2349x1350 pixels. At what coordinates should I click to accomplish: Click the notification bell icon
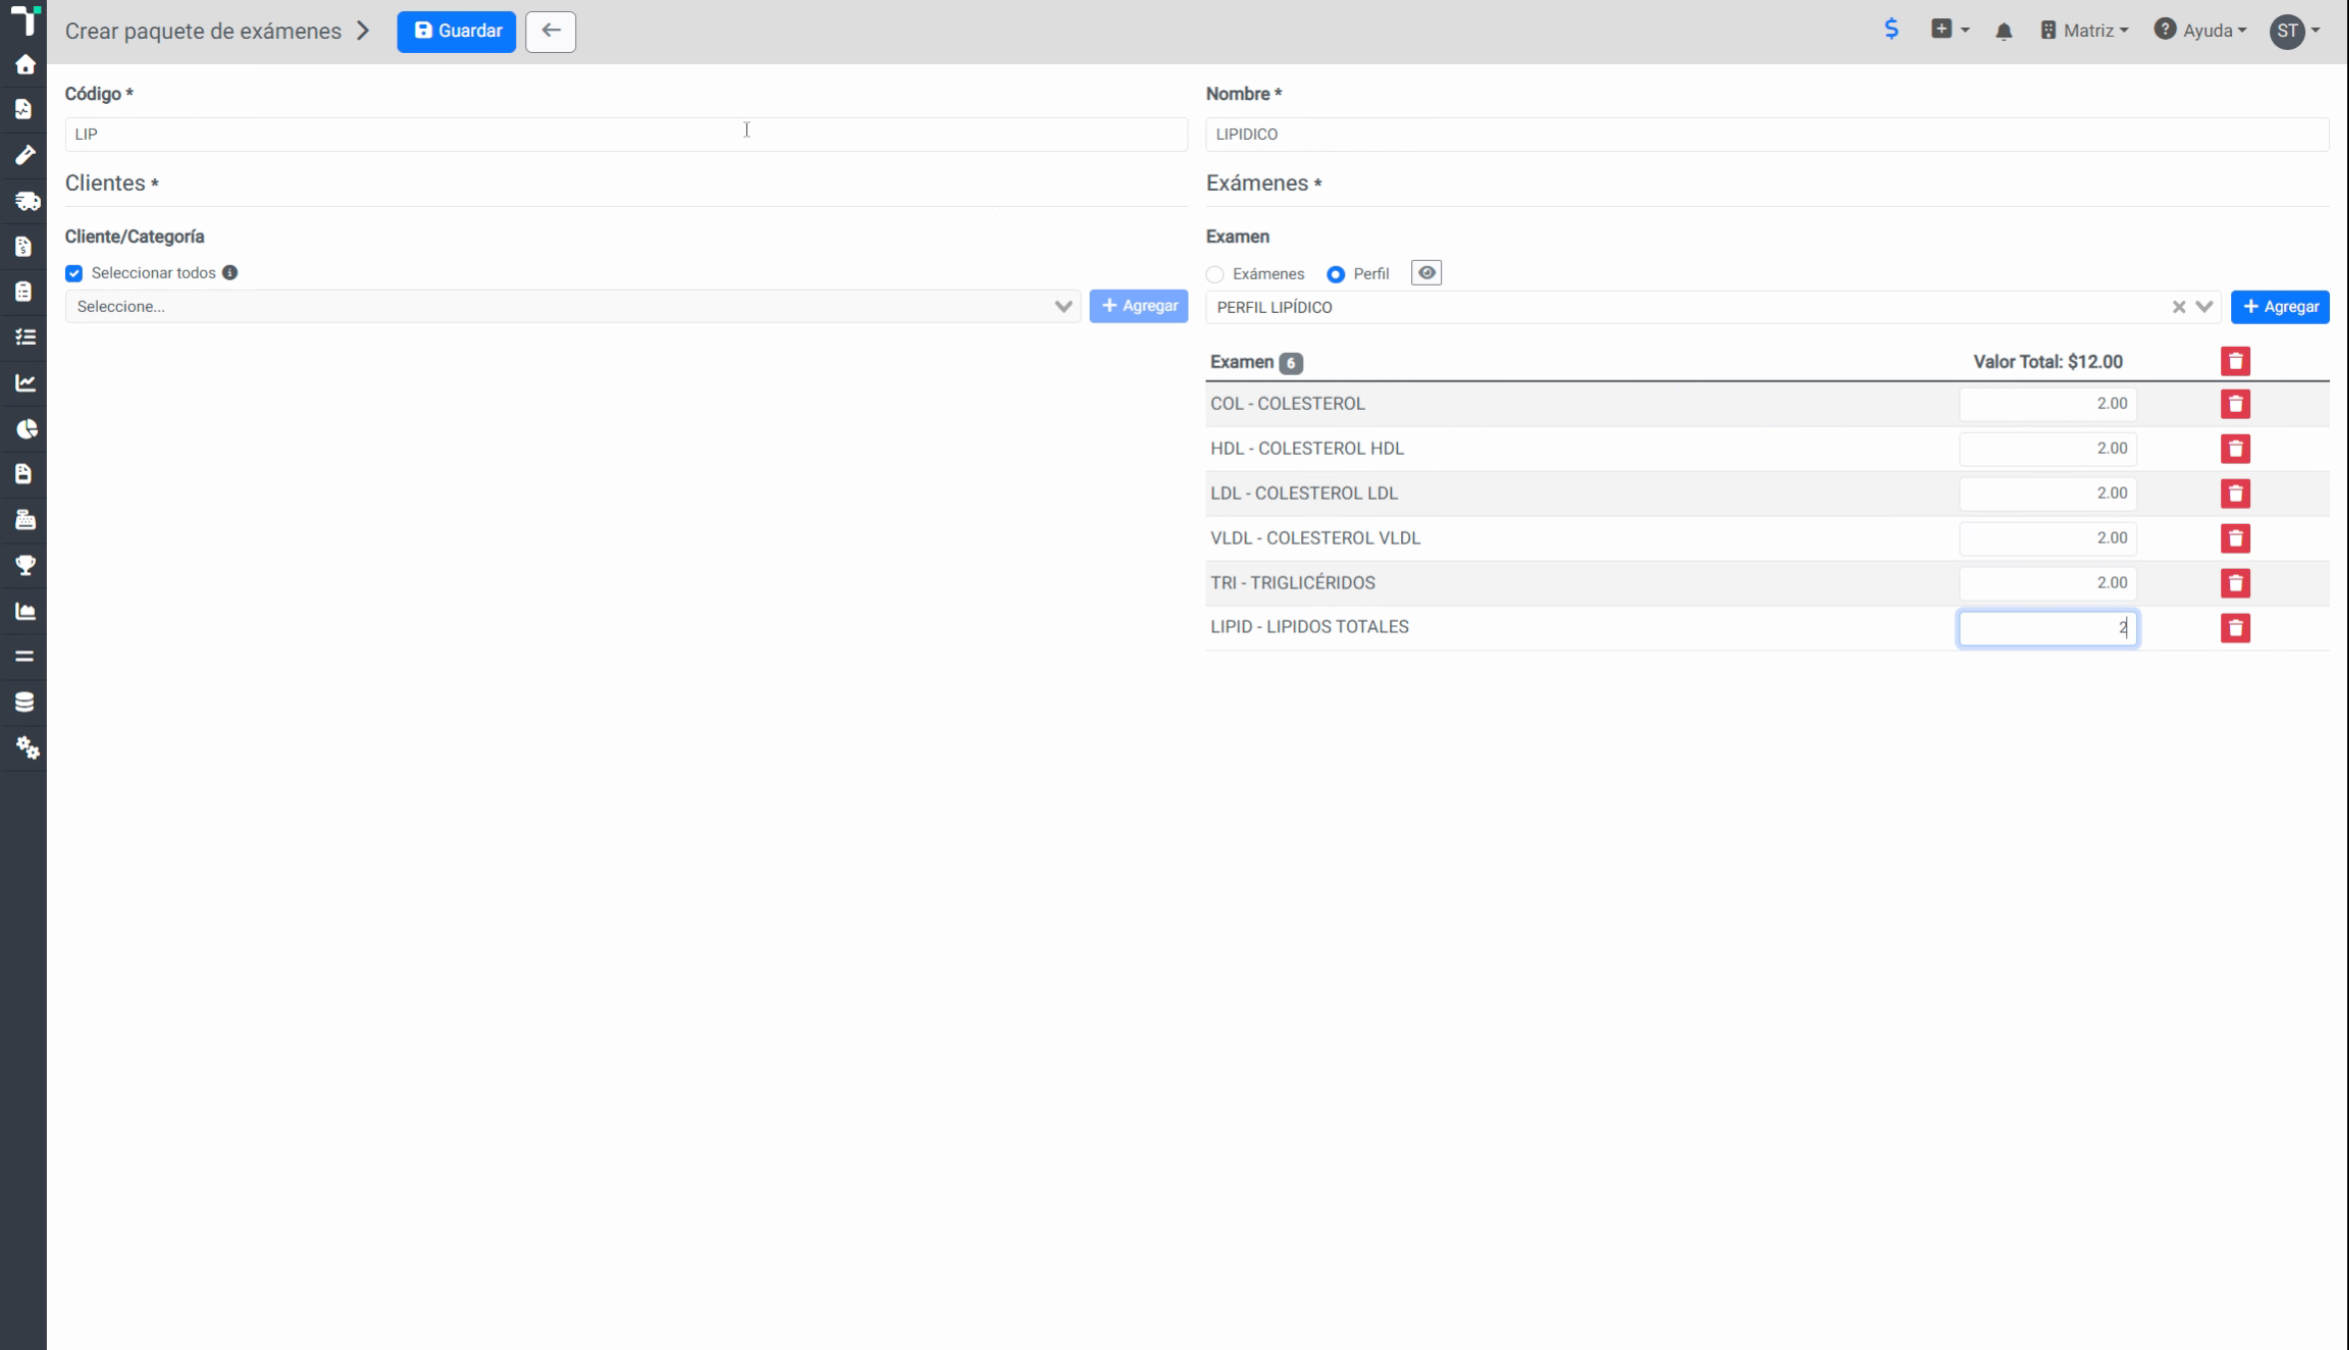[2003, 31]
